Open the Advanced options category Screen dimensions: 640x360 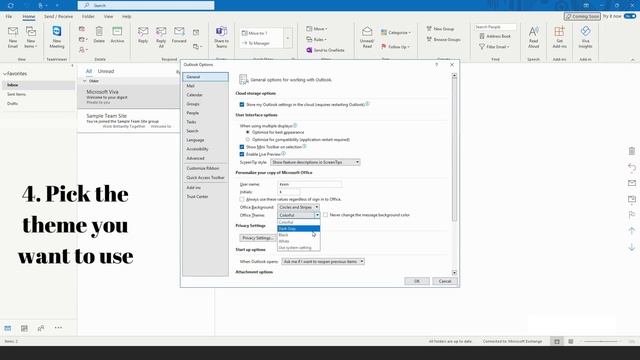pos(205,158)
